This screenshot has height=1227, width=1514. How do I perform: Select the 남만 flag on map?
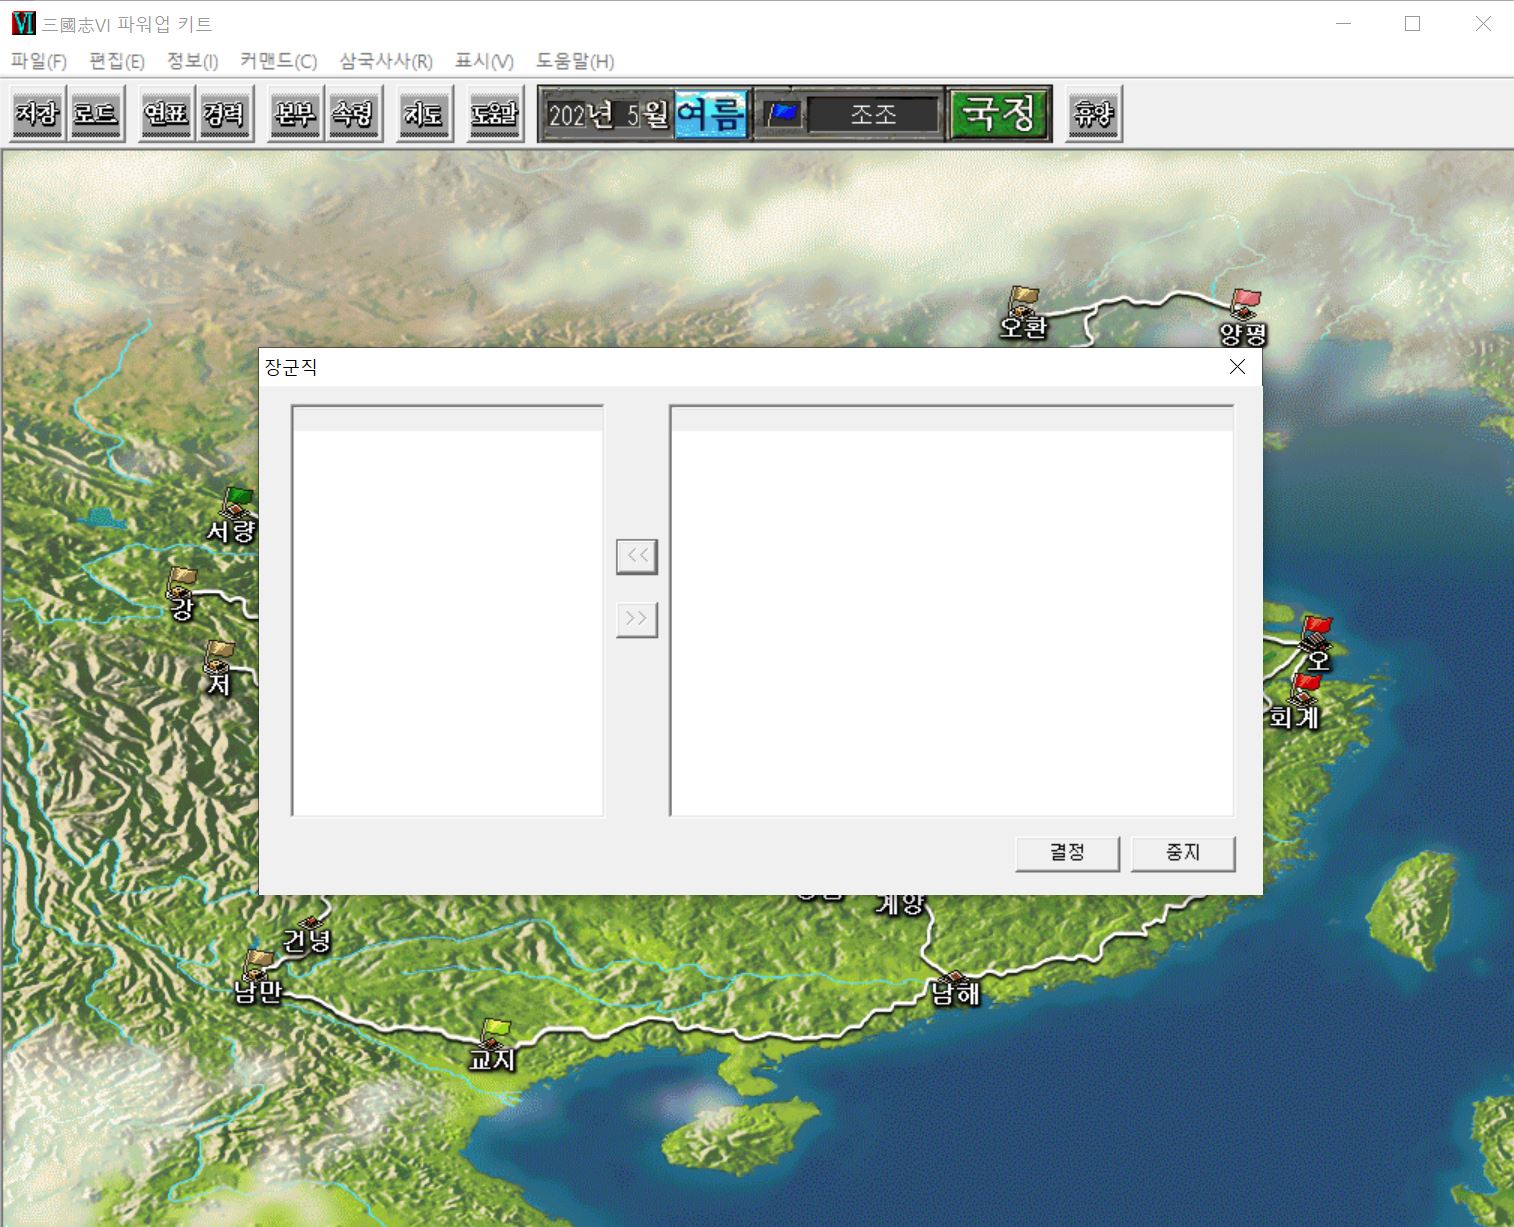(x=259, y=964)
